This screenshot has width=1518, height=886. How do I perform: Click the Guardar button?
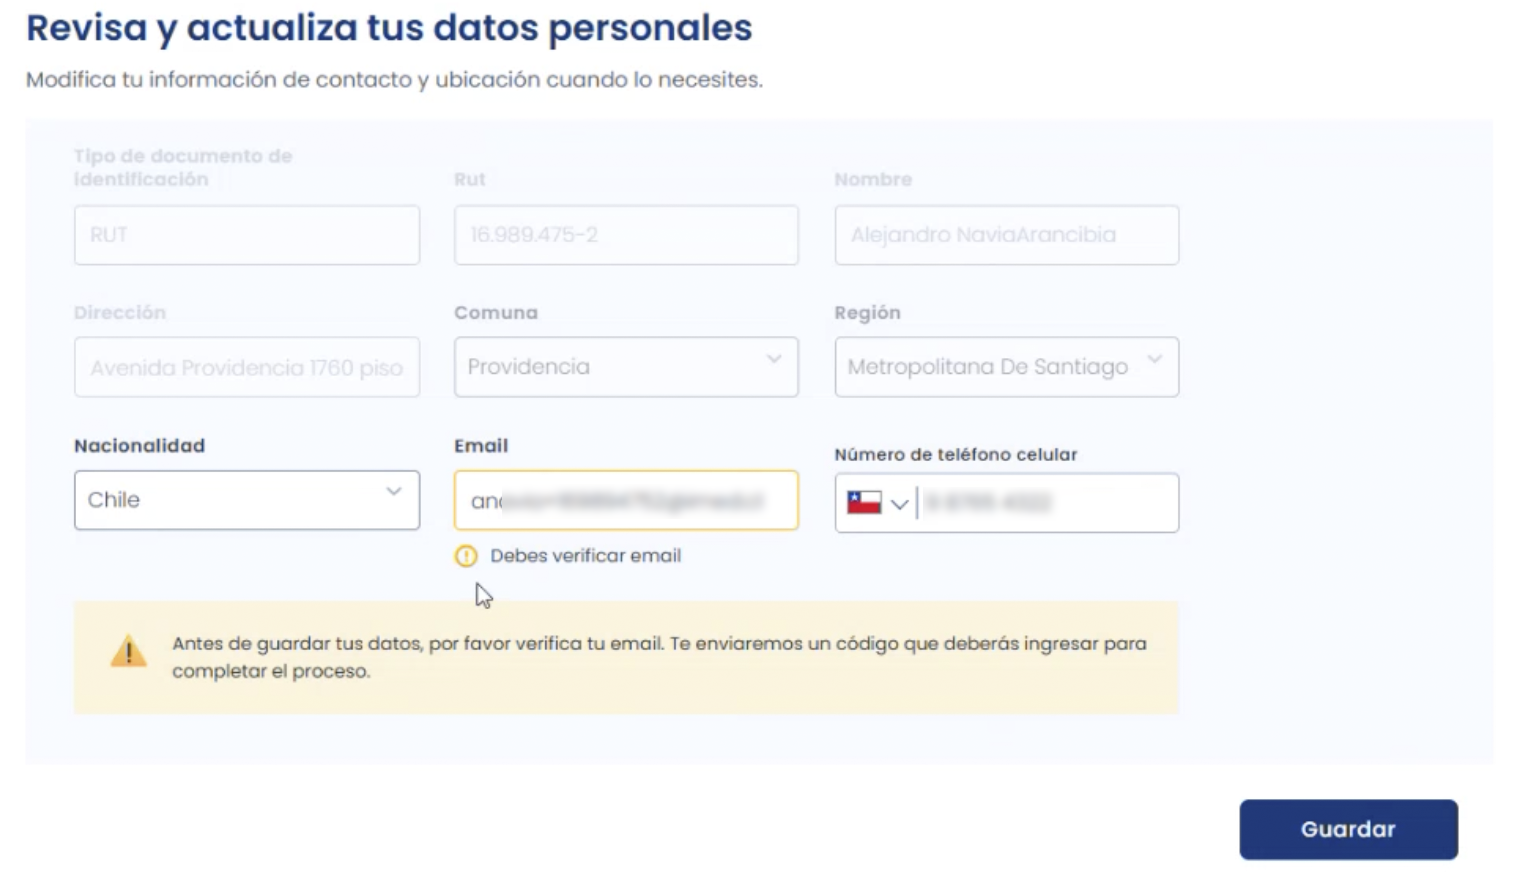pyautogui.click(x=1347, y=829)
